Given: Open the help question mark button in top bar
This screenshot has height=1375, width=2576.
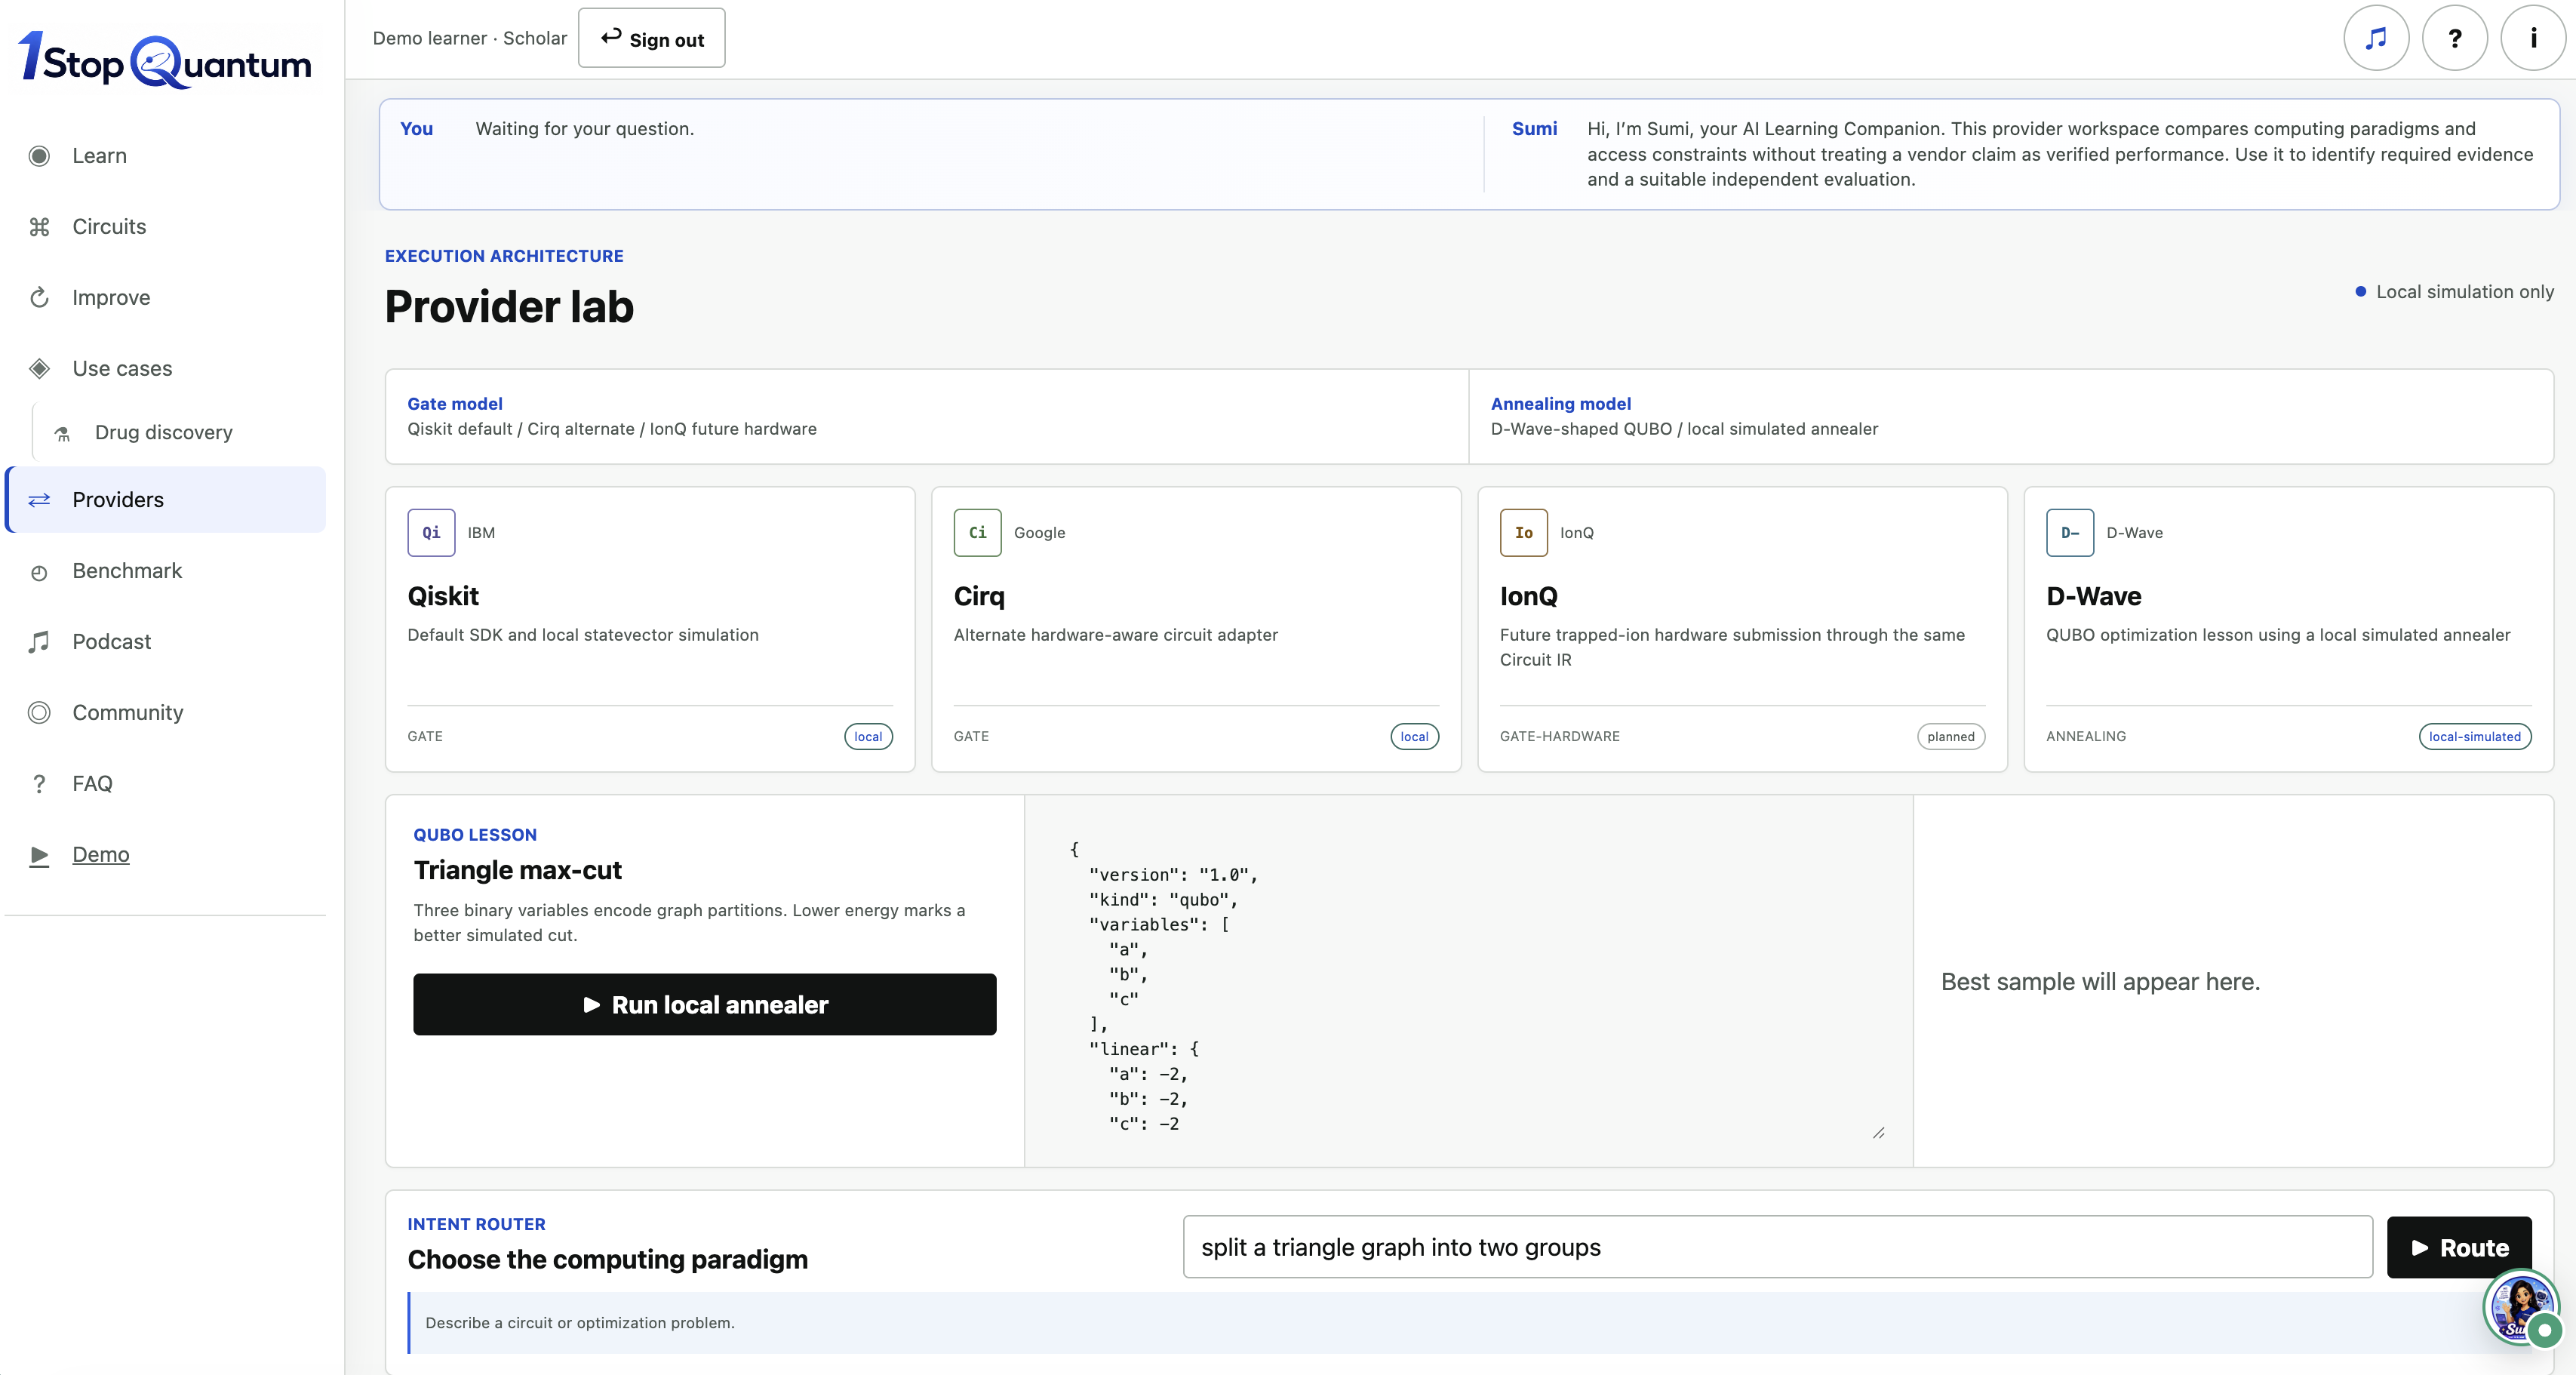Looking at the screenshot, I should coord(2454,38).
